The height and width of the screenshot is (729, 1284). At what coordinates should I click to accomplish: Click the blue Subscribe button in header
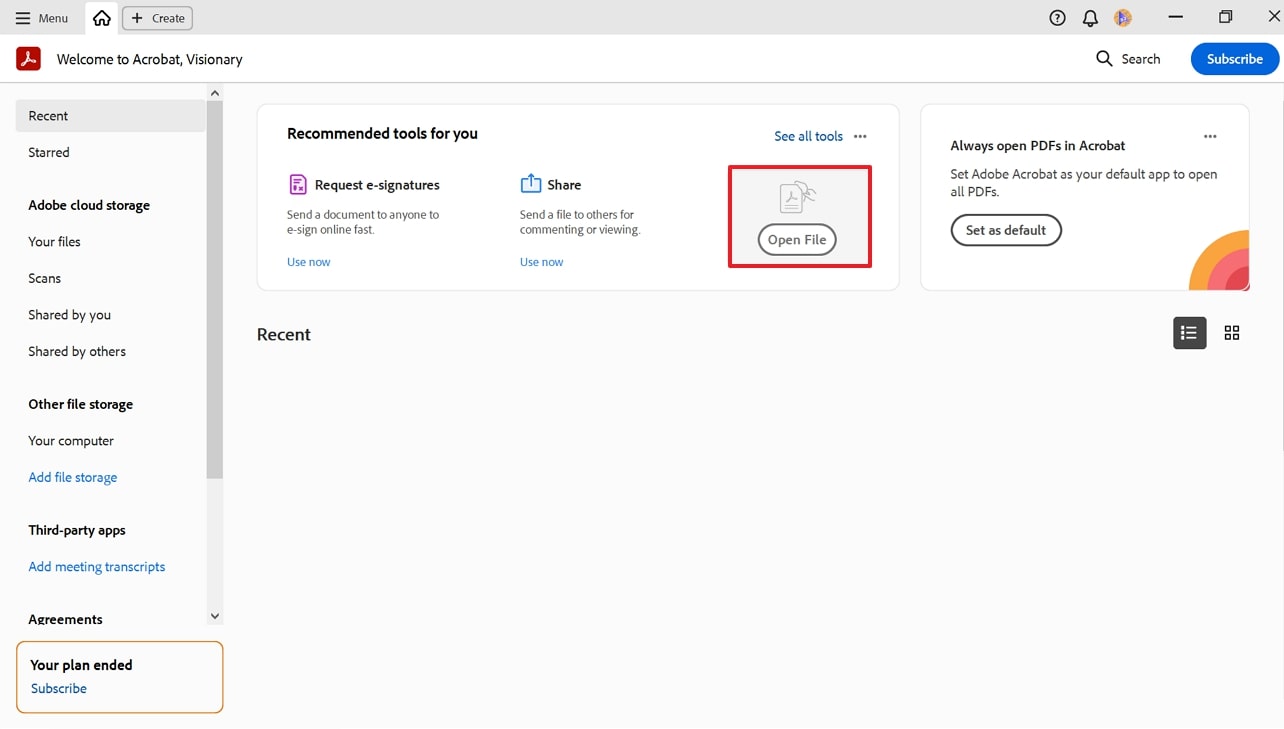coord(1234,59)
